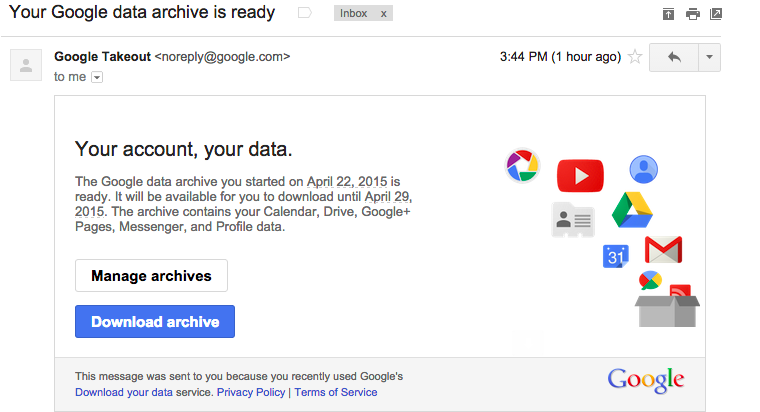Image resolution: width=760 pixels, height=412 pixels.
Task: Click the gray open box icon
Action: point(667,311)
